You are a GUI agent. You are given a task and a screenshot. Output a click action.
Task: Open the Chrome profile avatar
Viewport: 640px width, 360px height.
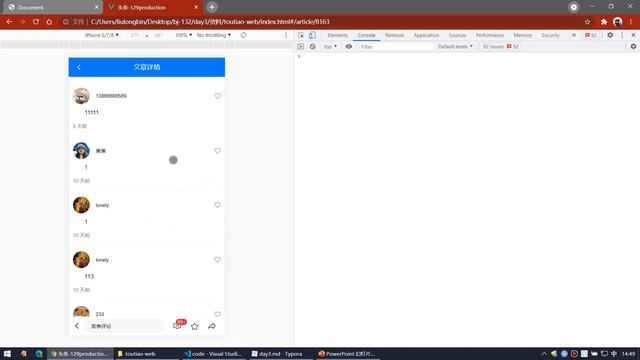pos(618,22)
